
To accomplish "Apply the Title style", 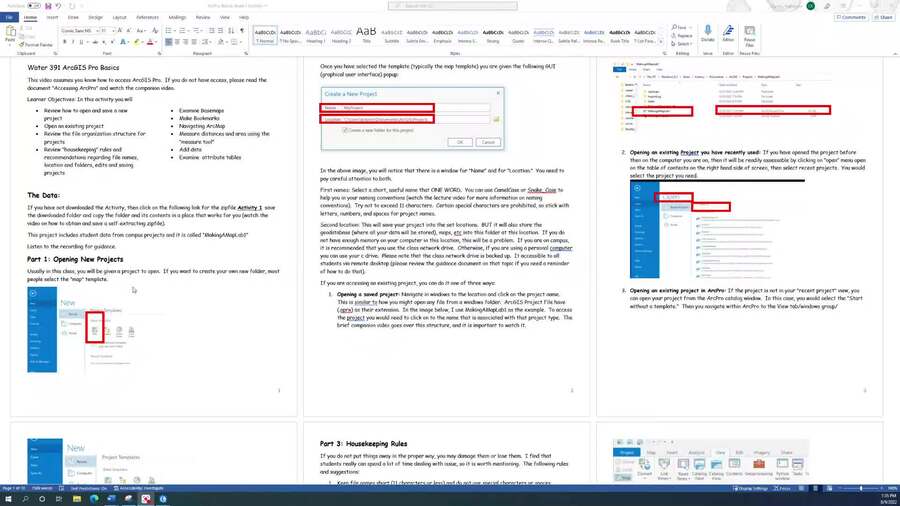I will pyautogui.click(x=366, y=35).
